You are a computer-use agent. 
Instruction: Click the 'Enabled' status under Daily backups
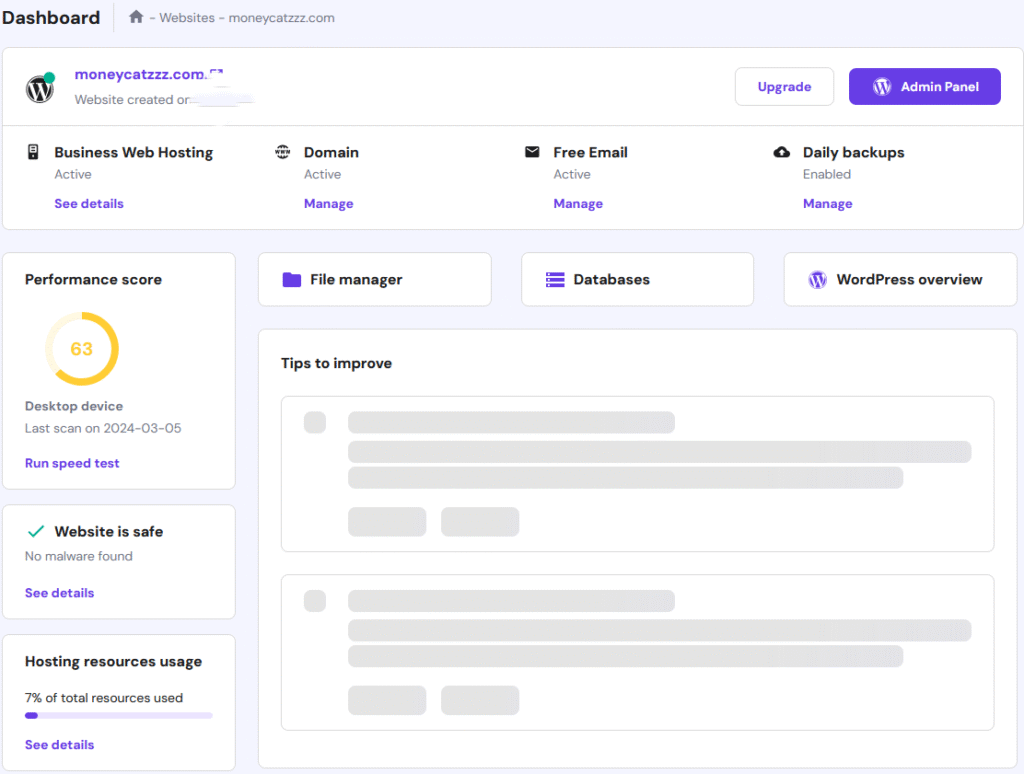point(827,174)
